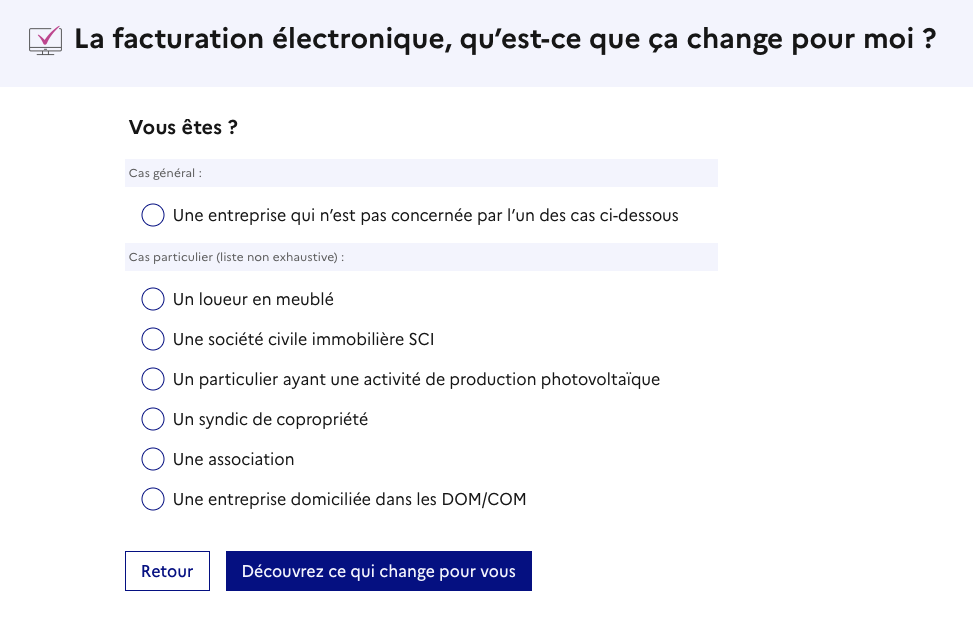
Task: Click the "Un loueur en meublé" label text
Action: 253,299
